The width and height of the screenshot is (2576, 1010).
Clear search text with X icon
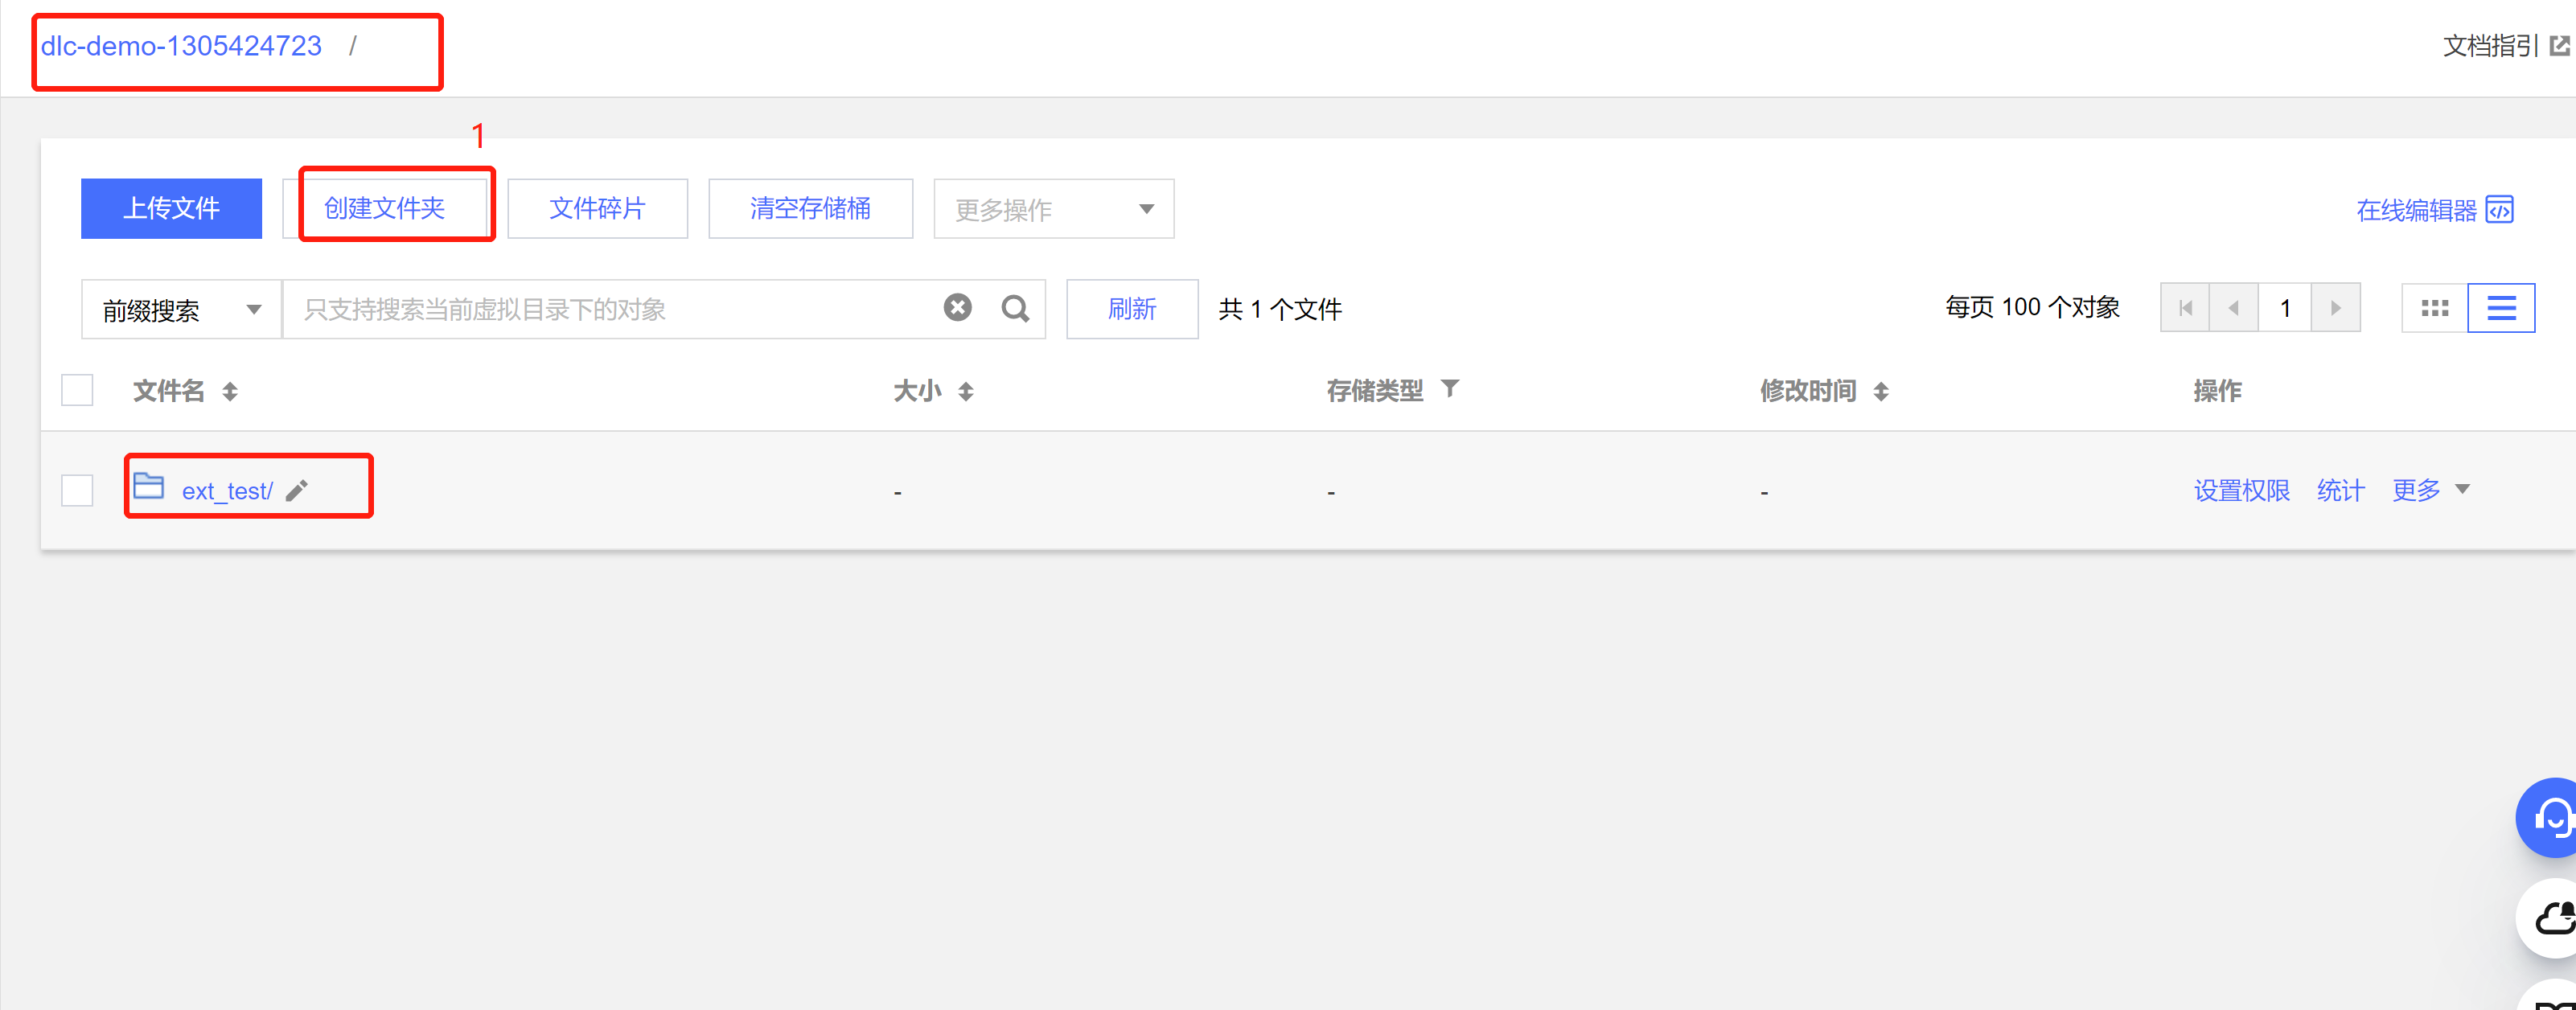click(x=957, y=308)
